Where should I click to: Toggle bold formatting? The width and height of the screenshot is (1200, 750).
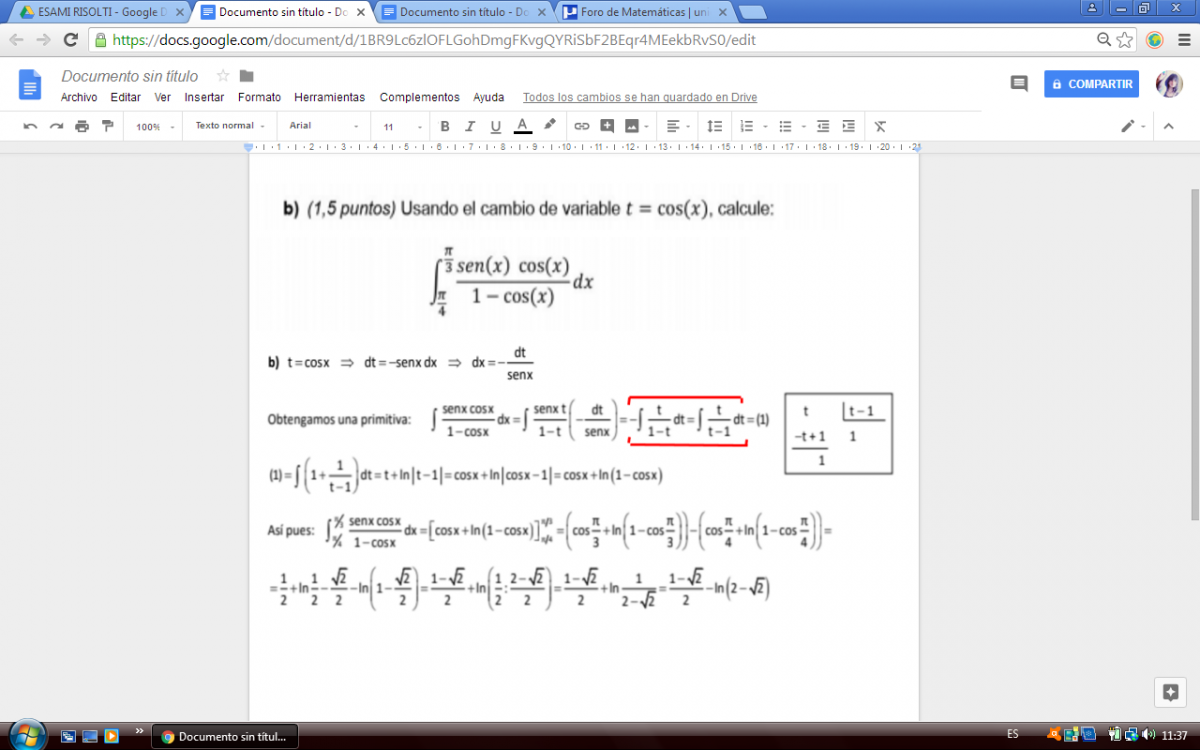click(x=445, y=126)
